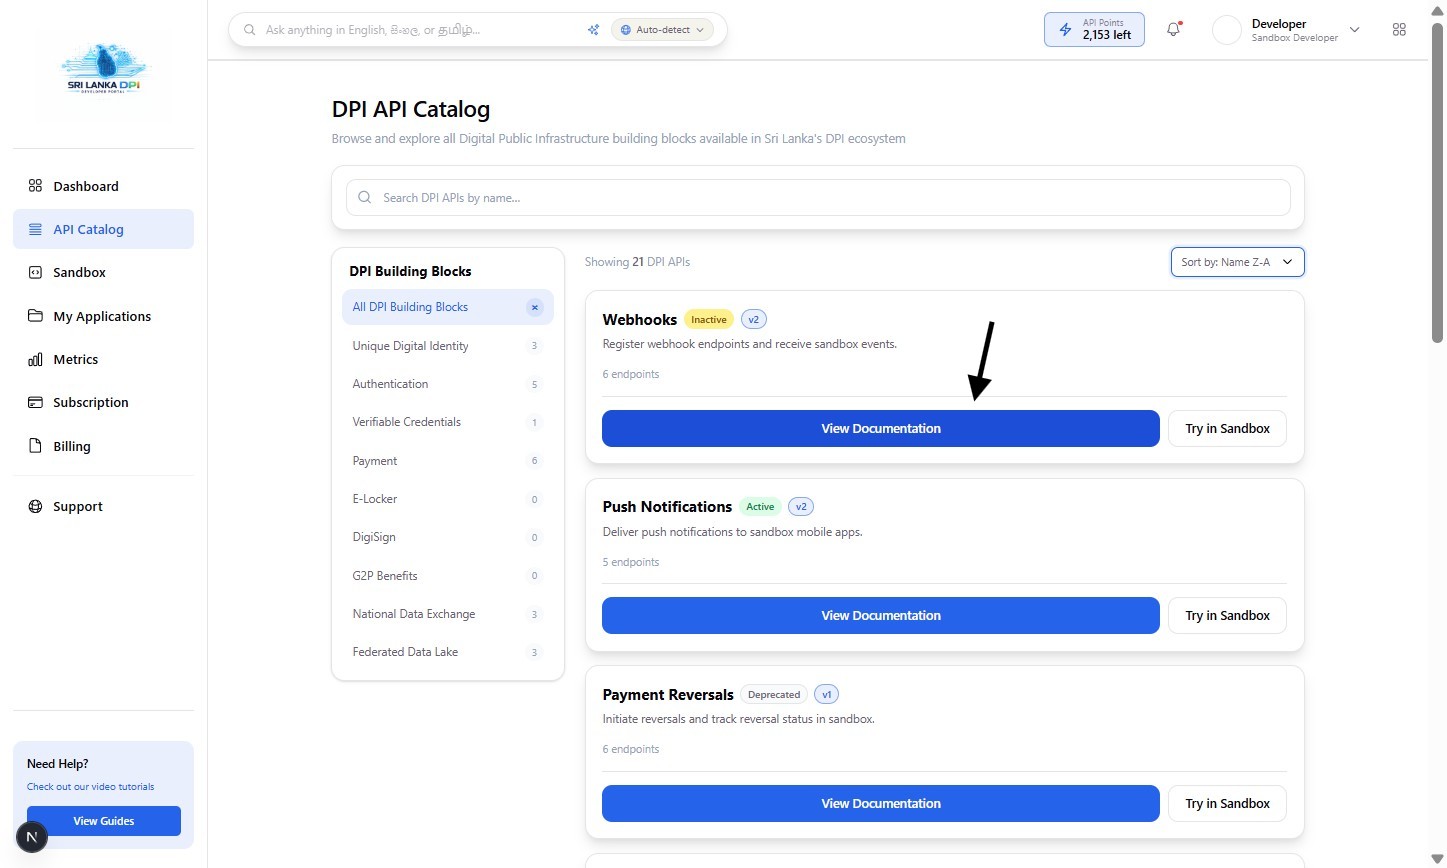
Task: Expand the Developer account menu chevron
Action: pyautogui.click(x=1355, y=30)
